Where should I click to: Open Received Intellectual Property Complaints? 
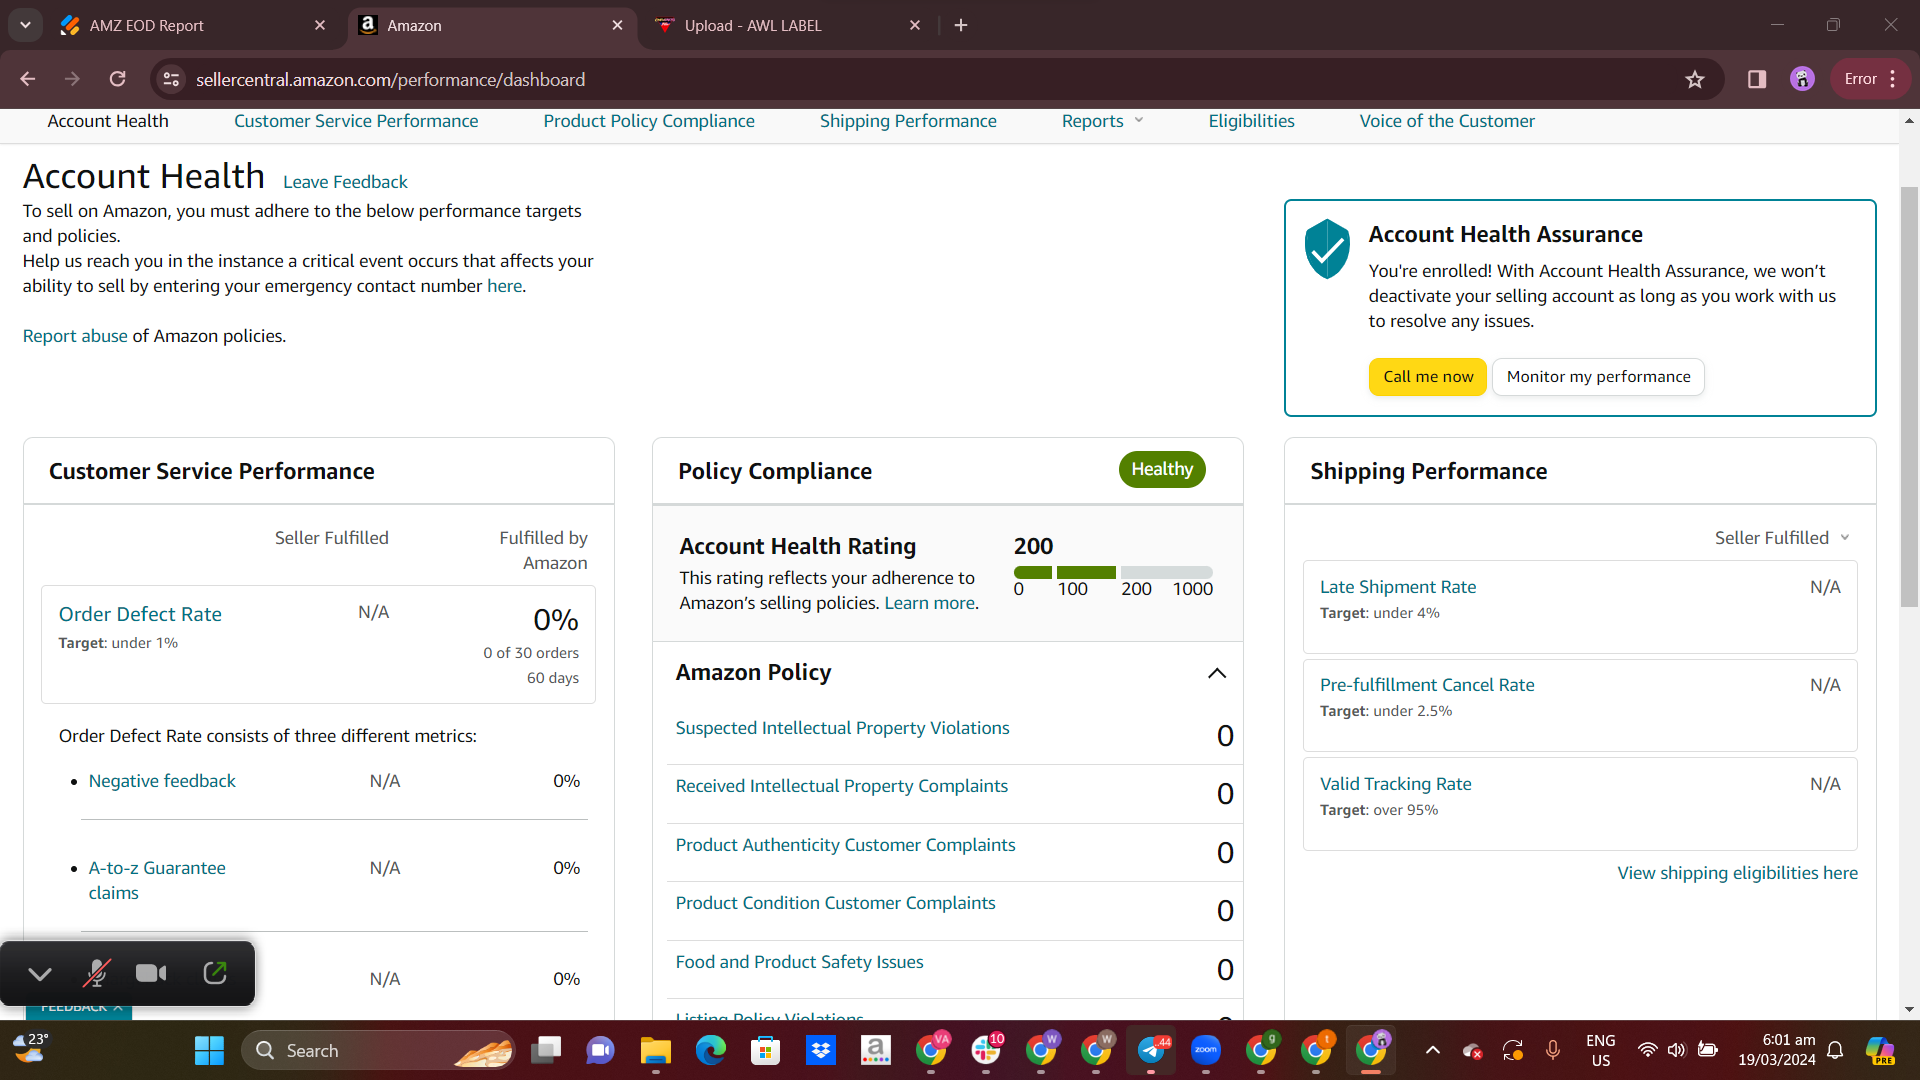[x=841, y=786]
